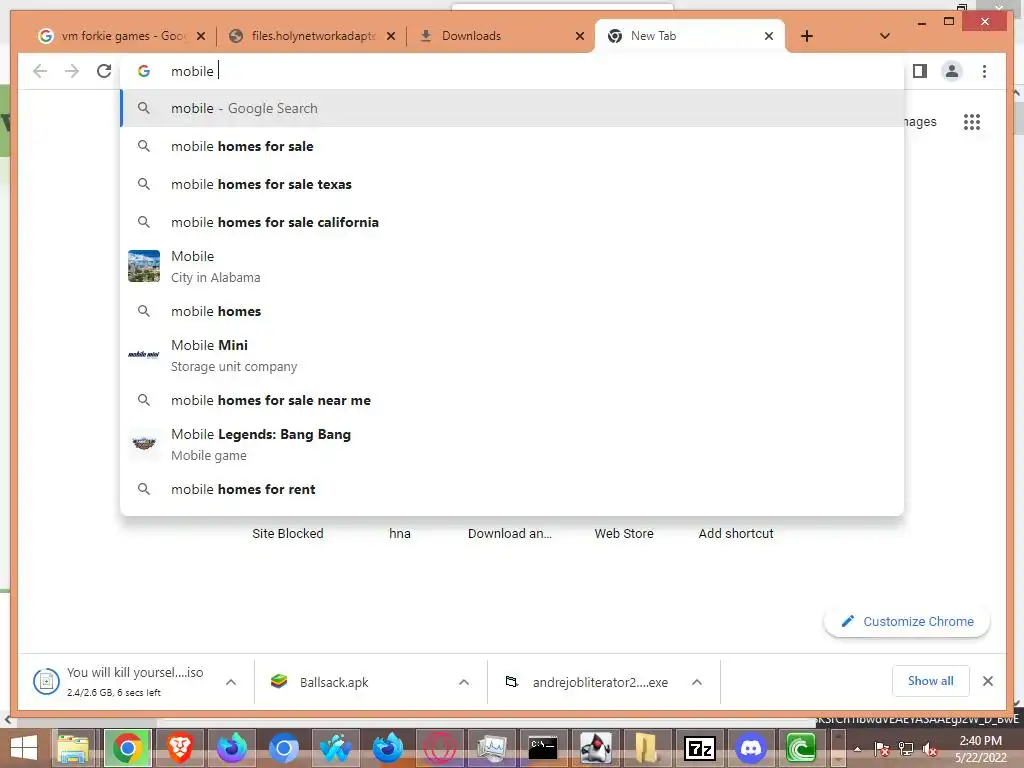
Task: Pick 'mobile homes for sale texas'
Action: 513,184
